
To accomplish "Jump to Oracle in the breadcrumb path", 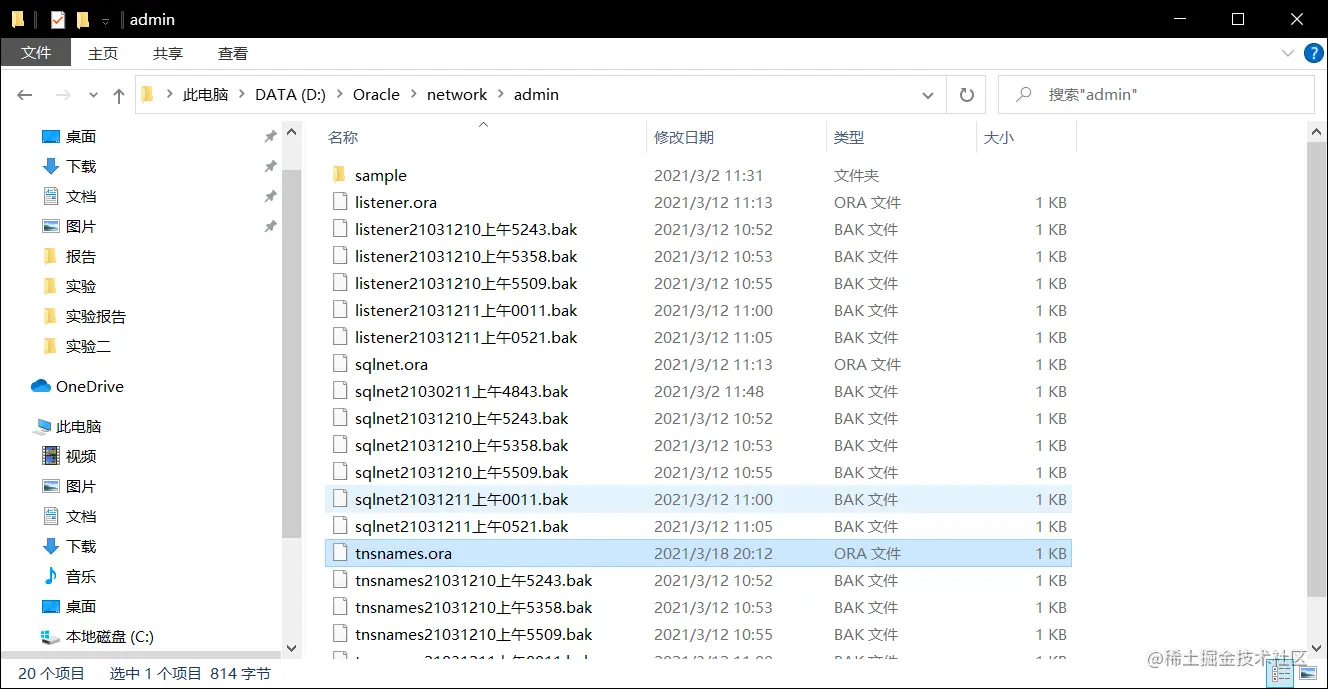I will [x=376, y=94].
